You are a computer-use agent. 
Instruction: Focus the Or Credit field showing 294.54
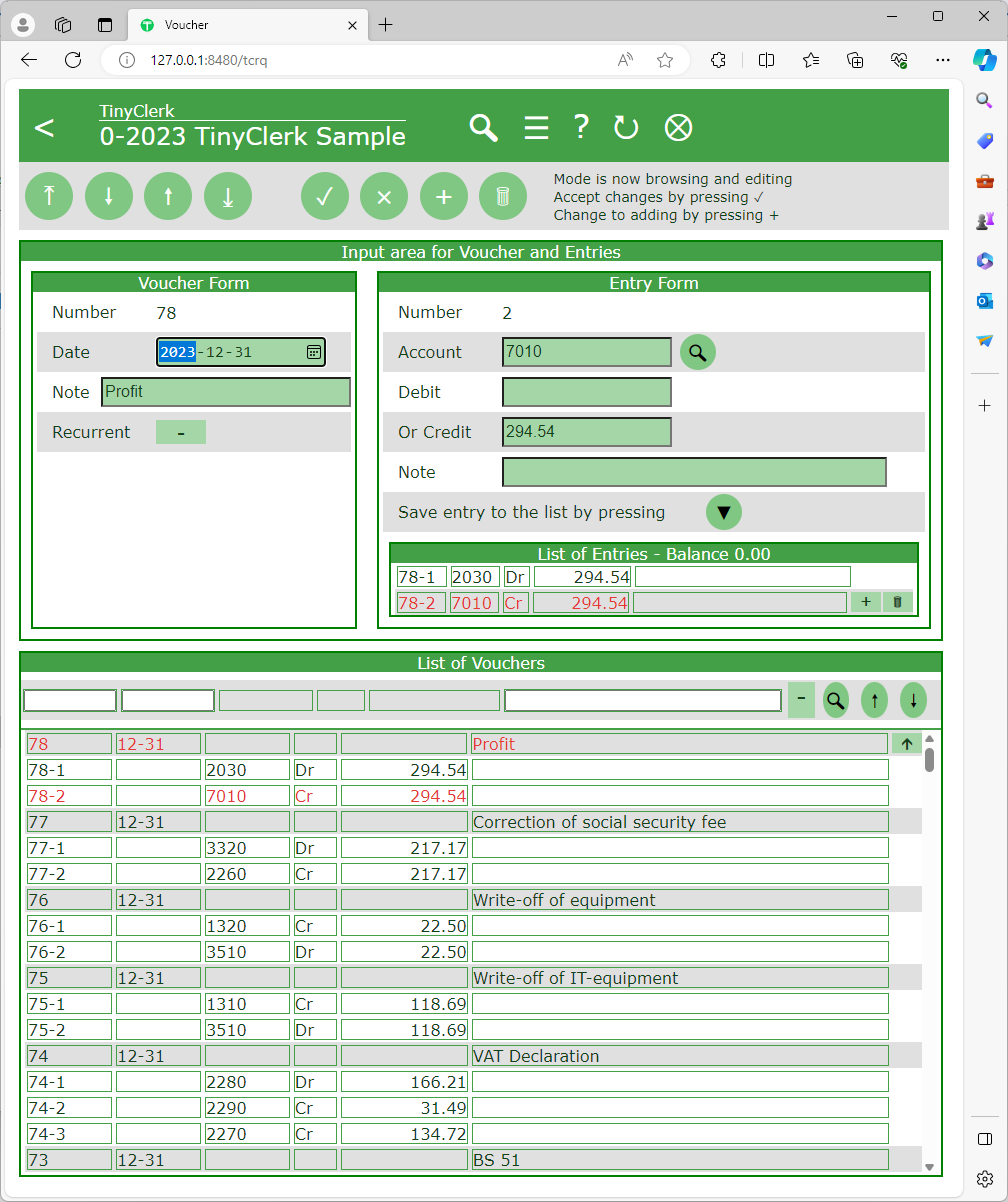[x=587, y=432]
